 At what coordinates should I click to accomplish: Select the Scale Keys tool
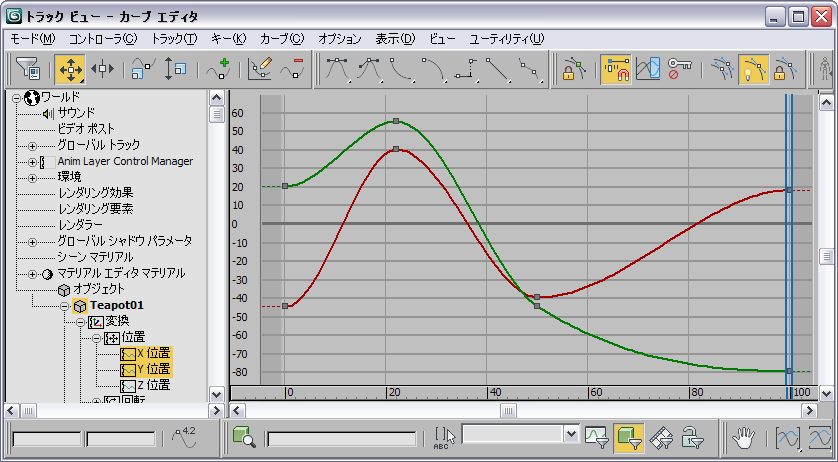click(x=143, y=70)
